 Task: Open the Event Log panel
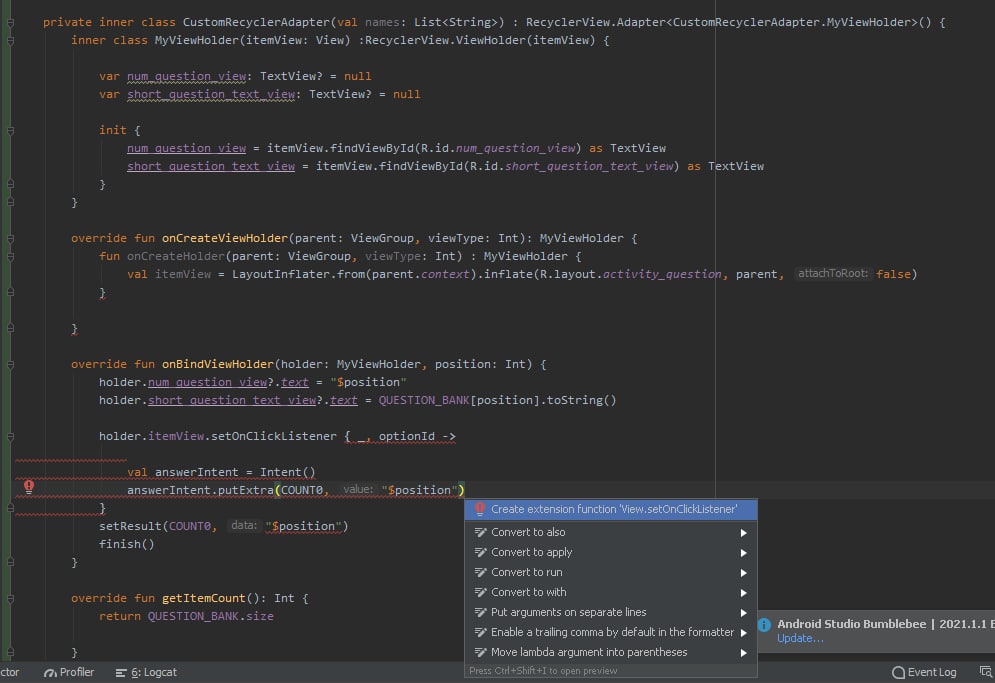click(924, 672)
